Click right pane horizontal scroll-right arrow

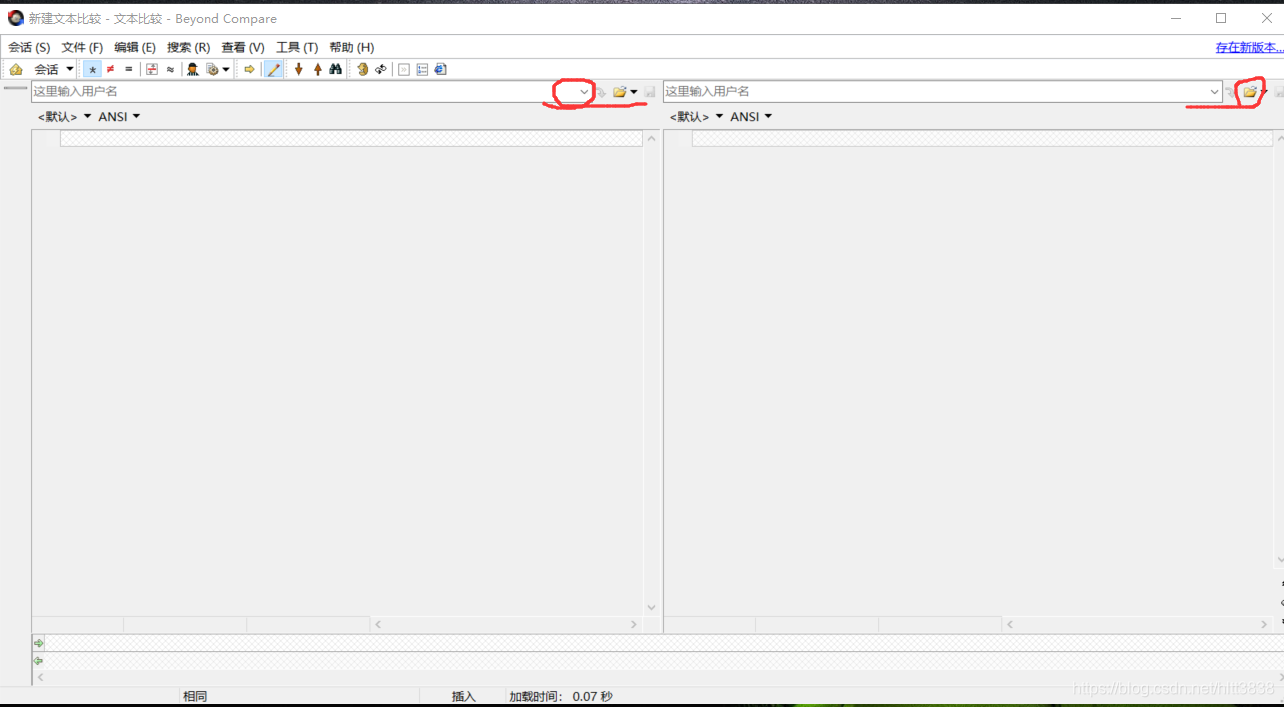click(x=1266, y=624)
